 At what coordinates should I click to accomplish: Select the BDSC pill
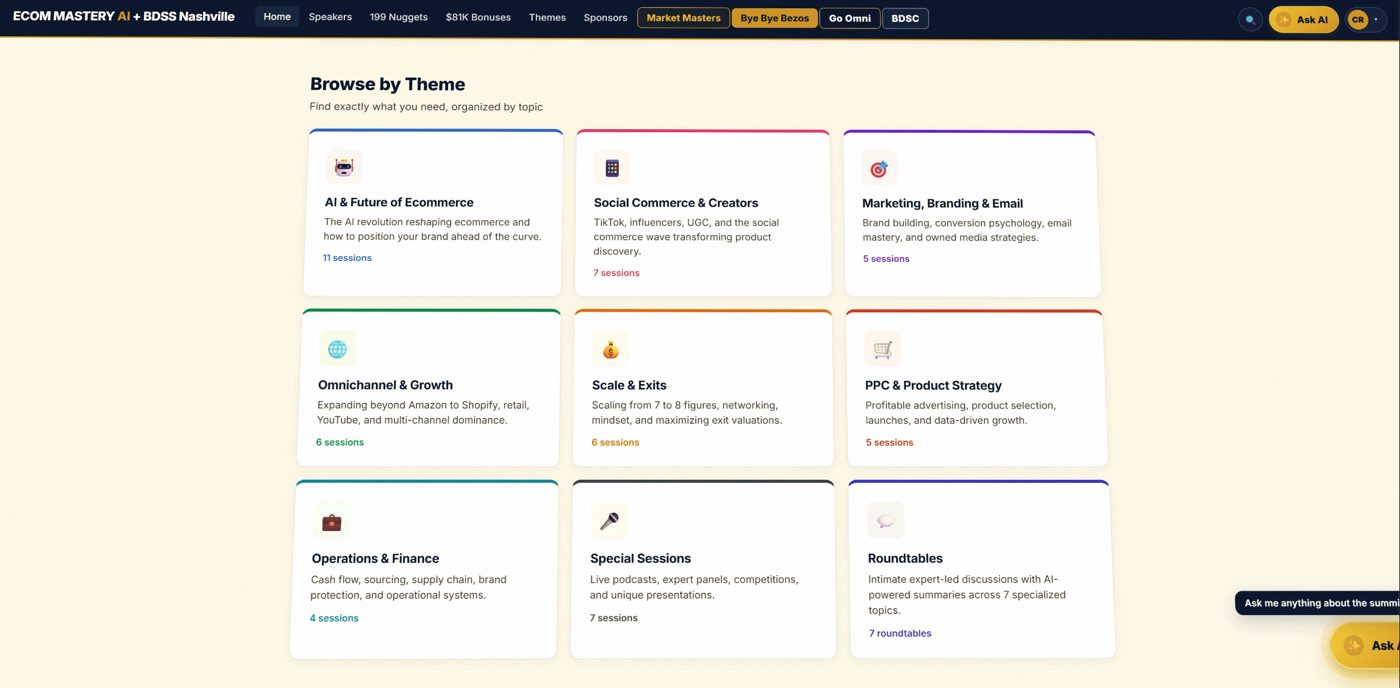905,18
